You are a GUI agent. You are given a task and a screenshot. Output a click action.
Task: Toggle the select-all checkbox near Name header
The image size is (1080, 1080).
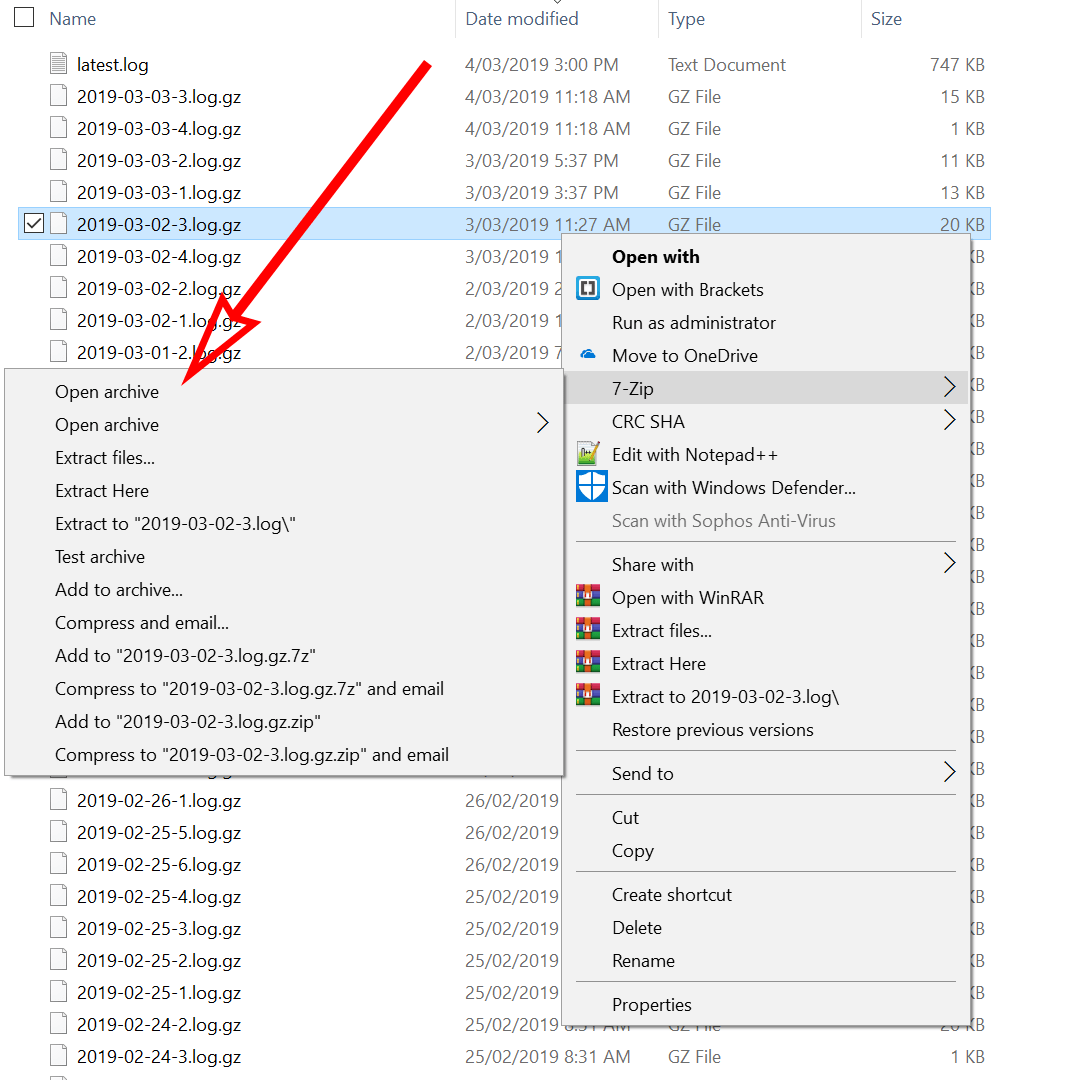click(x=23, y=17)
